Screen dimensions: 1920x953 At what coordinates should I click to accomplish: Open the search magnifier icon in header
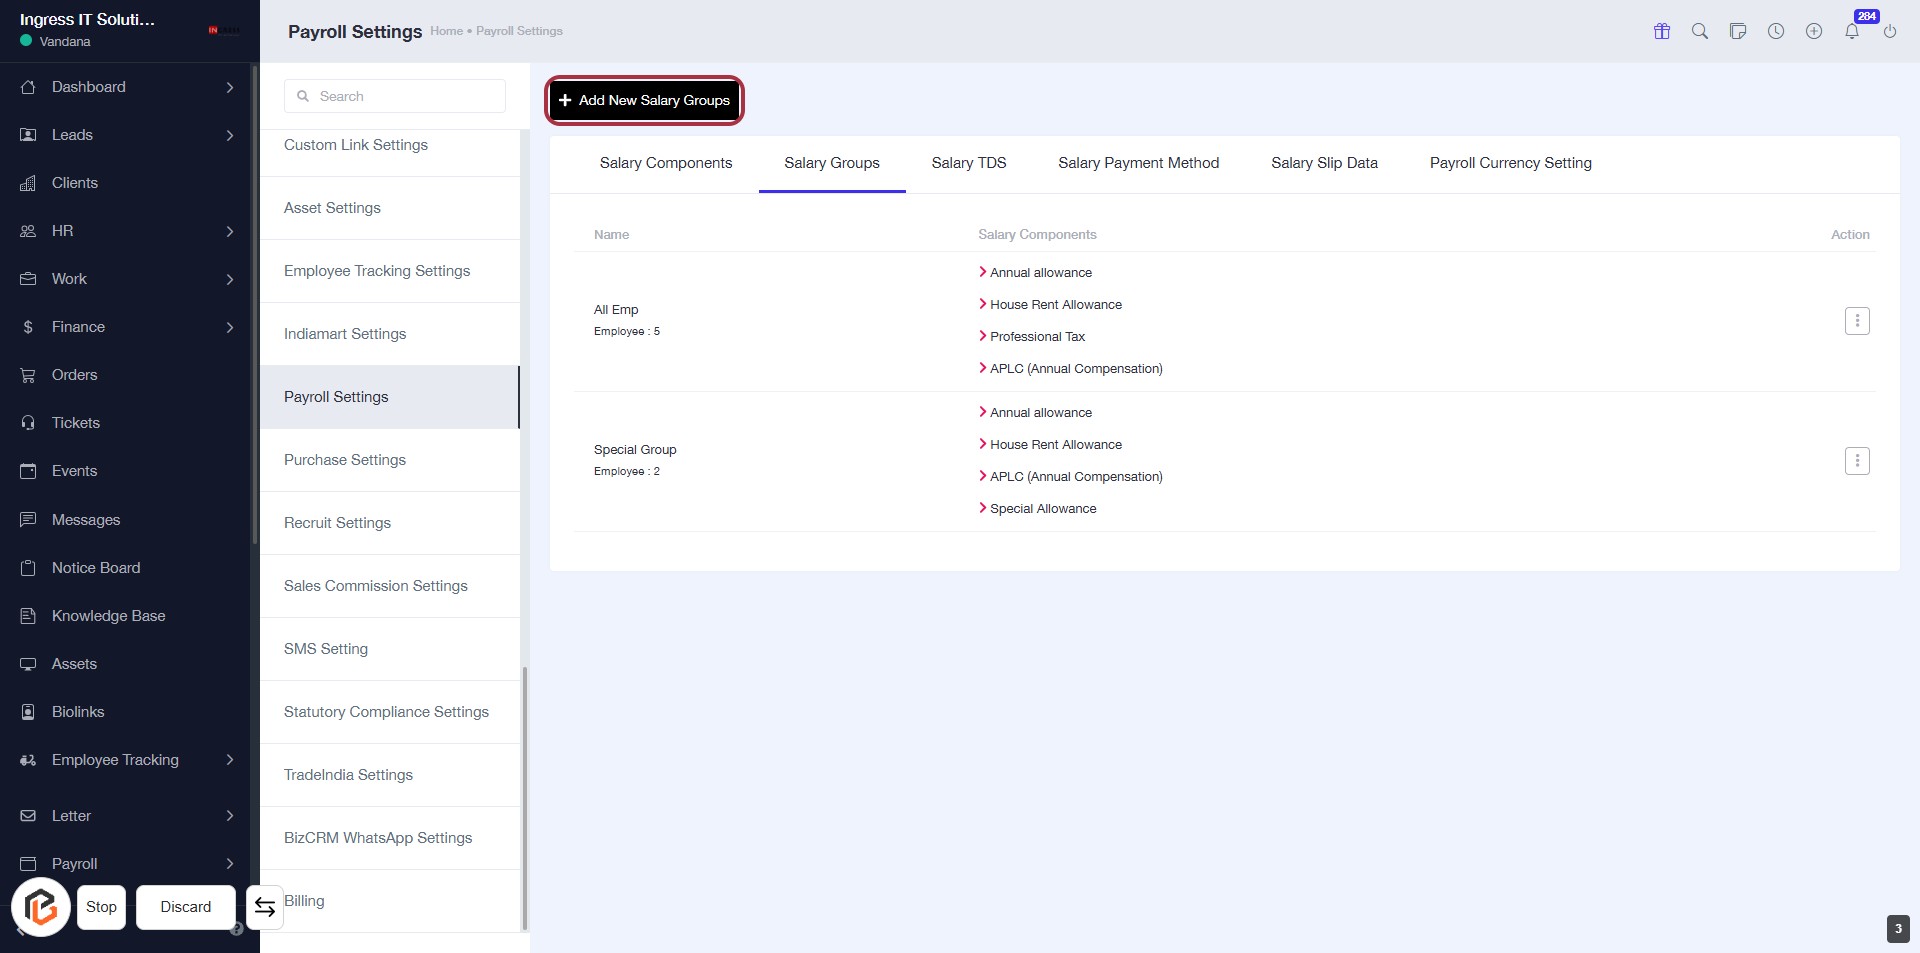[1700, 31]
